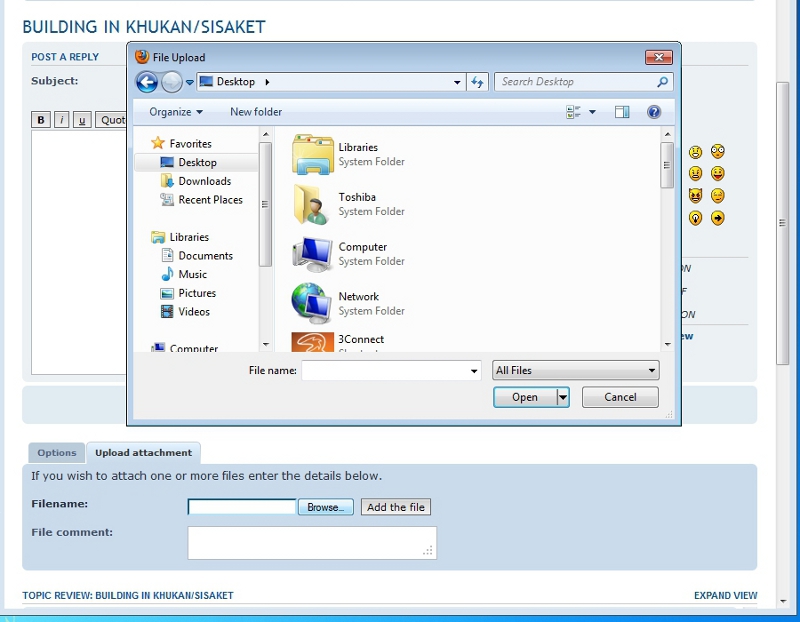Click the change view icon
This screenshot has width=800, height=622.
click(x=574, y=112)
